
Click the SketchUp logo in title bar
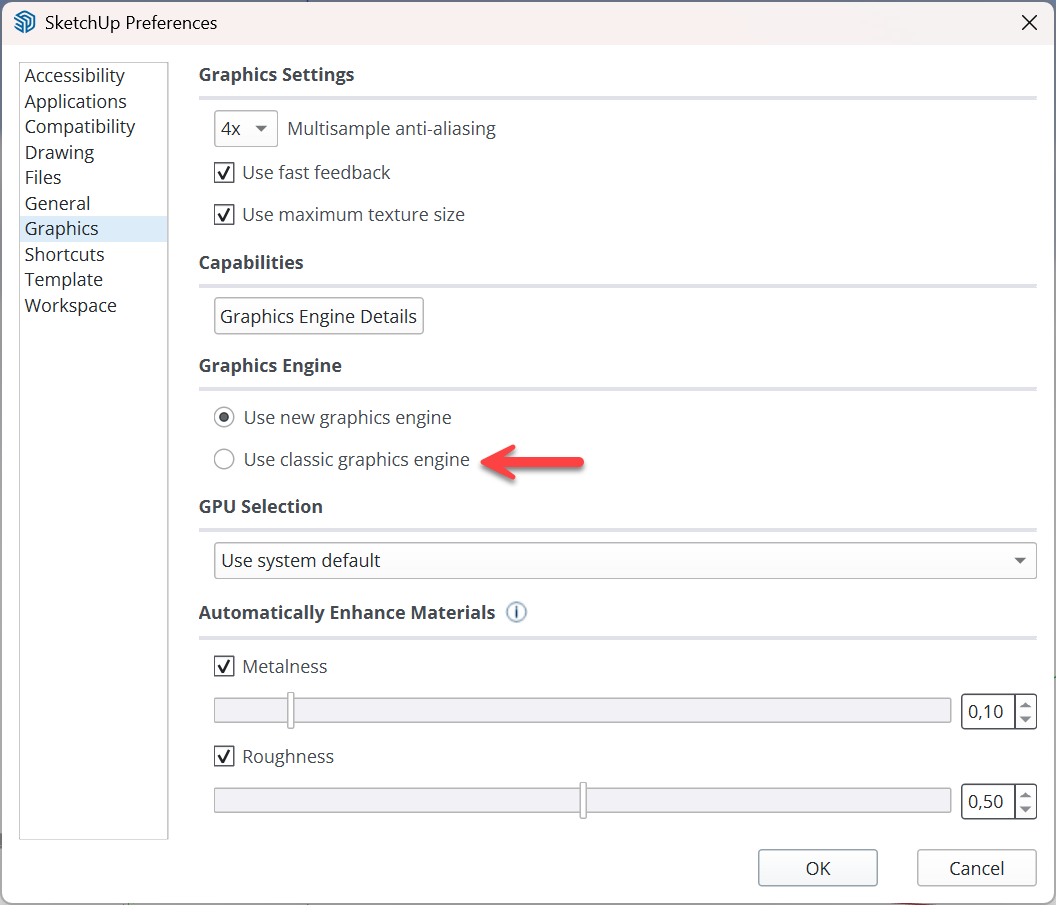pyautogui.click(x=25, y=22)
